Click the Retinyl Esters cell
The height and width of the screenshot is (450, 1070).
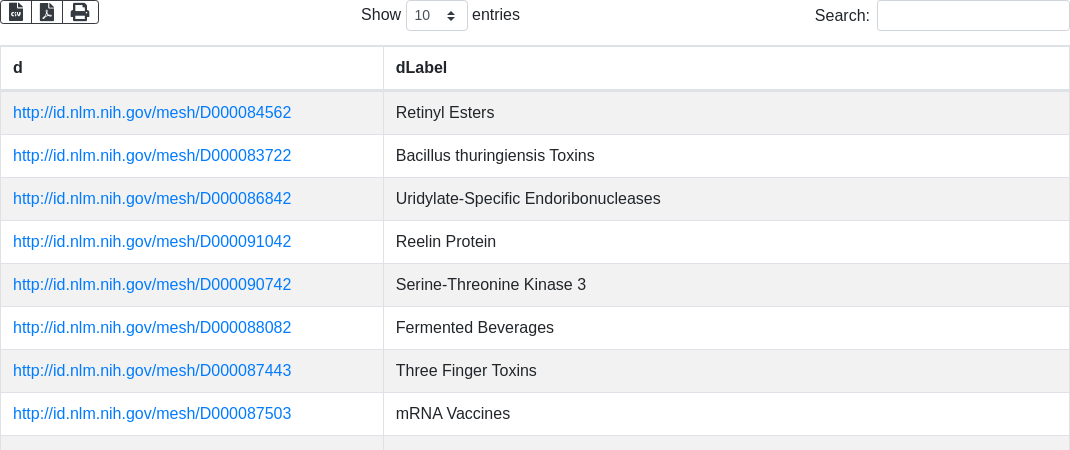coord(445,113)
